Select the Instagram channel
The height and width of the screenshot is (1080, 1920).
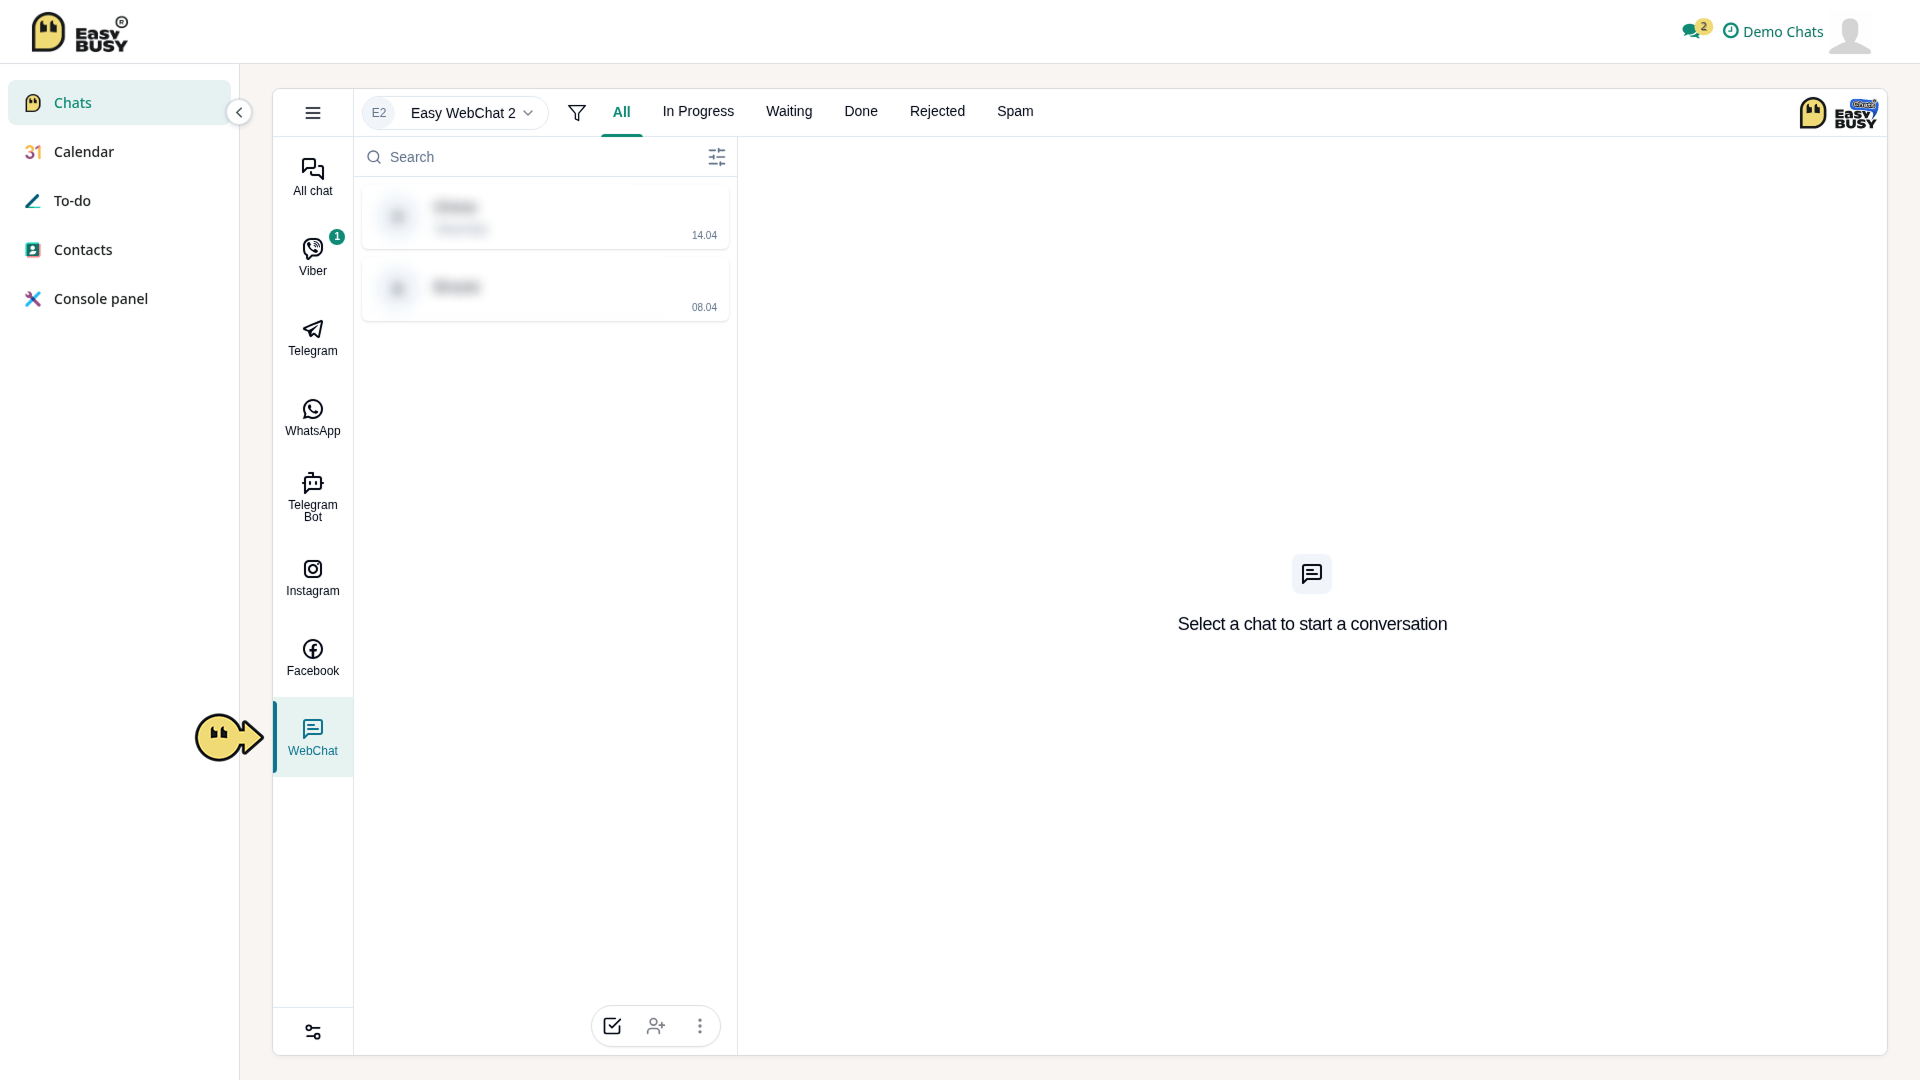click(313, 577)
